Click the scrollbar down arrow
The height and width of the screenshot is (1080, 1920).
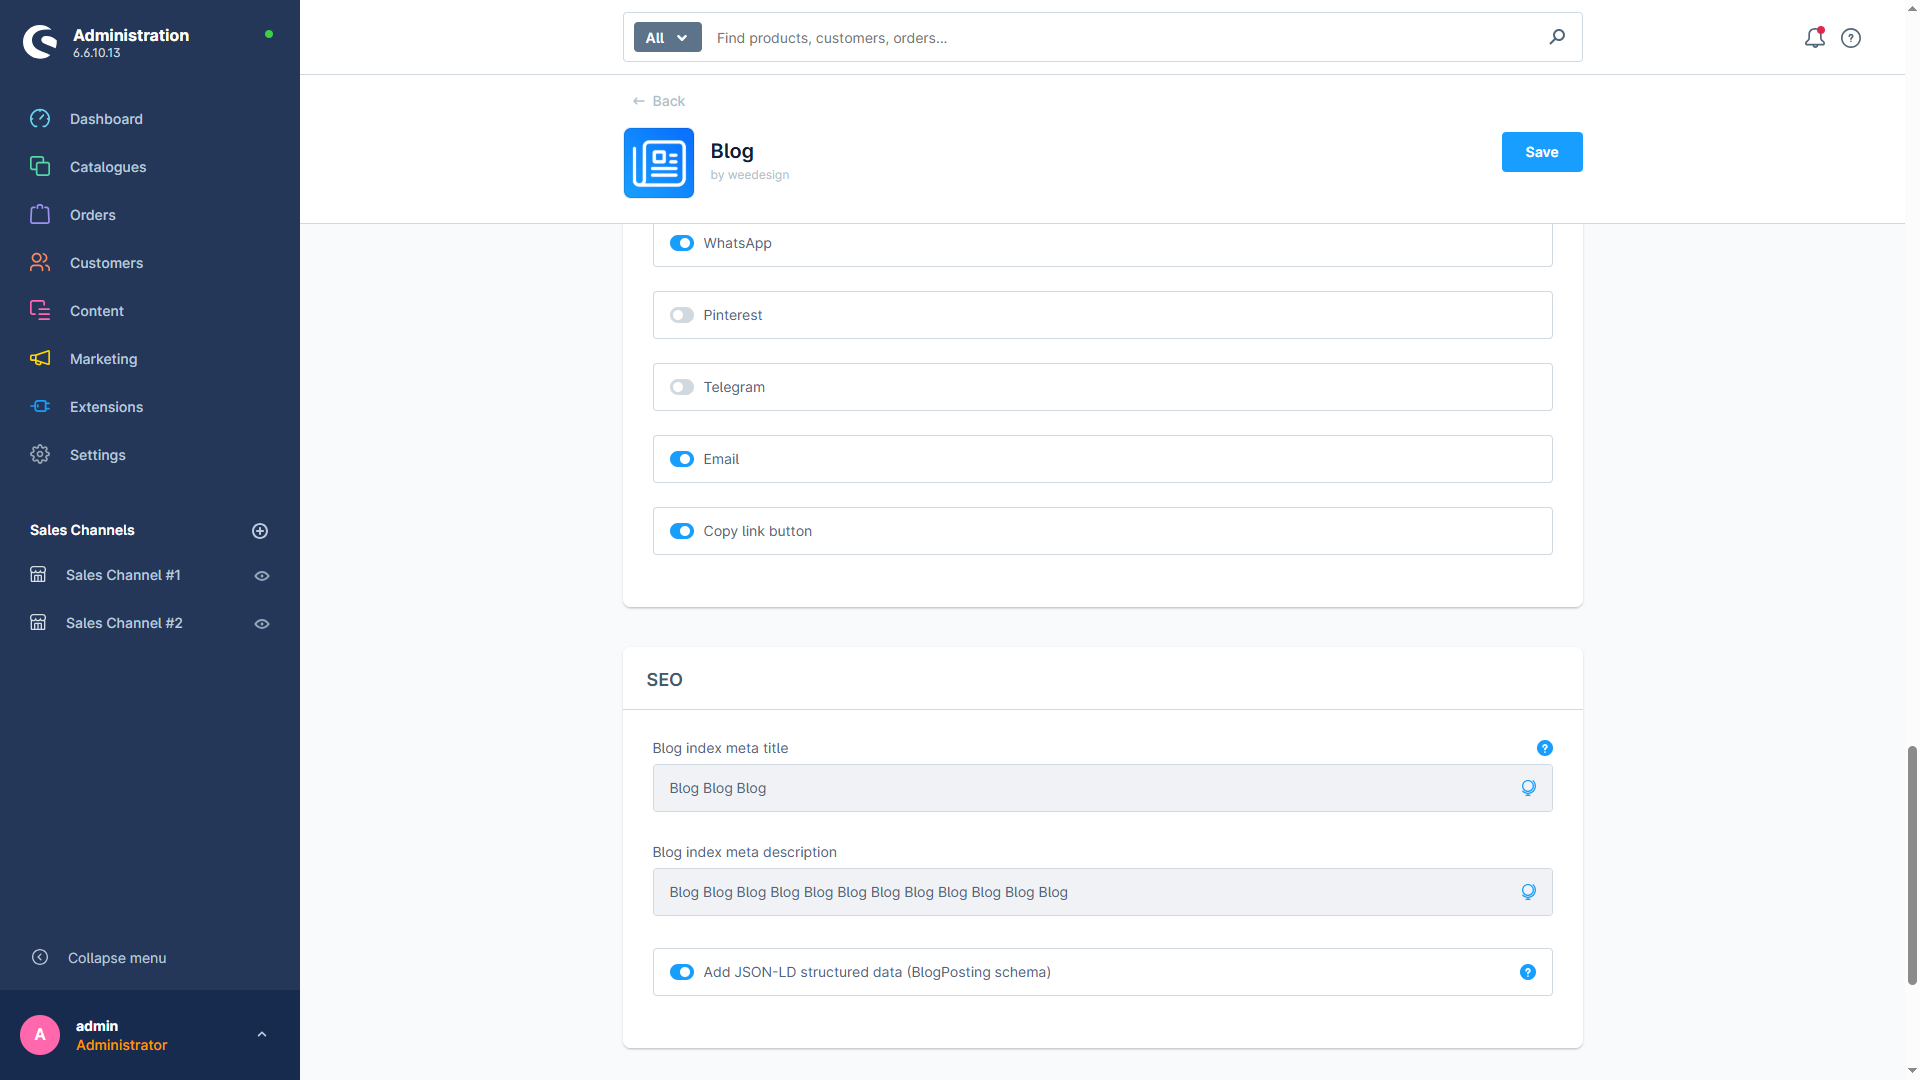point(1912,1071)
